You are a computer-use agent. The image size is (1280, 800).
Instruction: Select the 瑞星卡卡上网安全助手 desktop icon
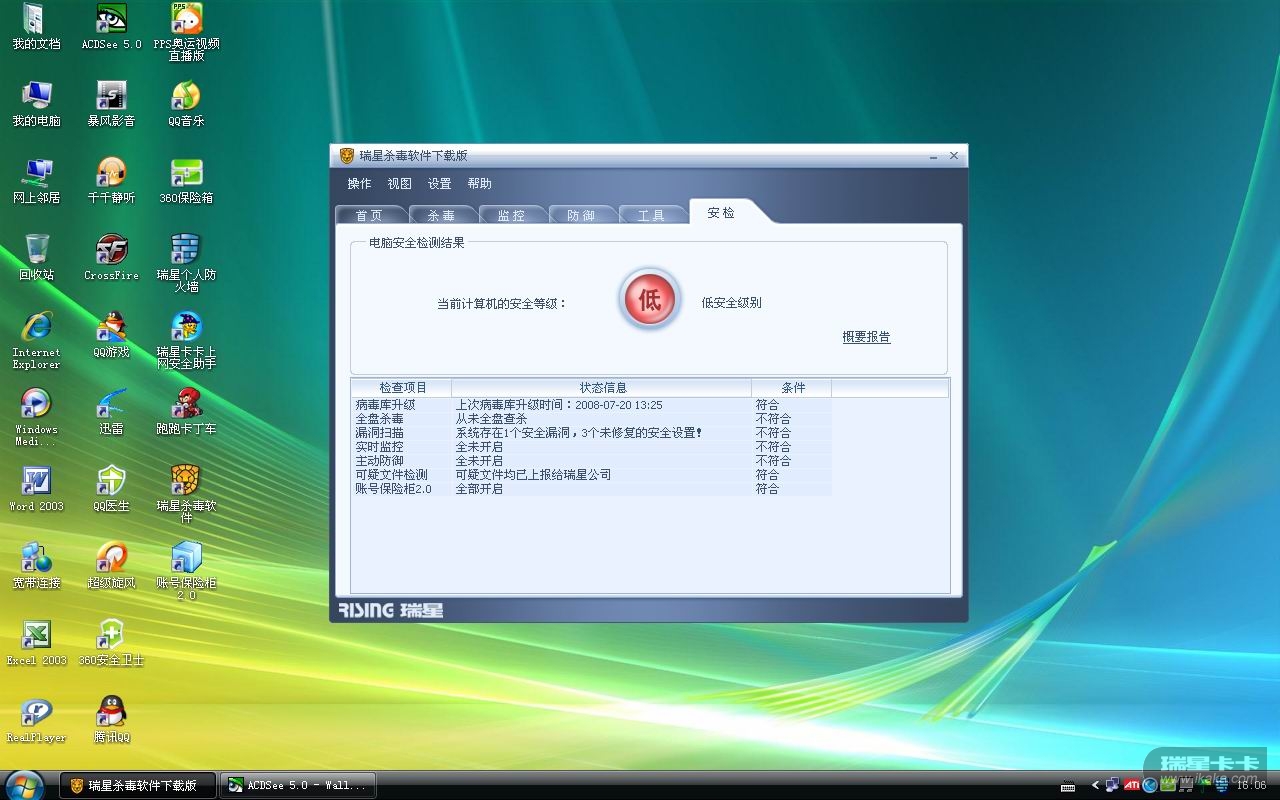click(186, 341)
